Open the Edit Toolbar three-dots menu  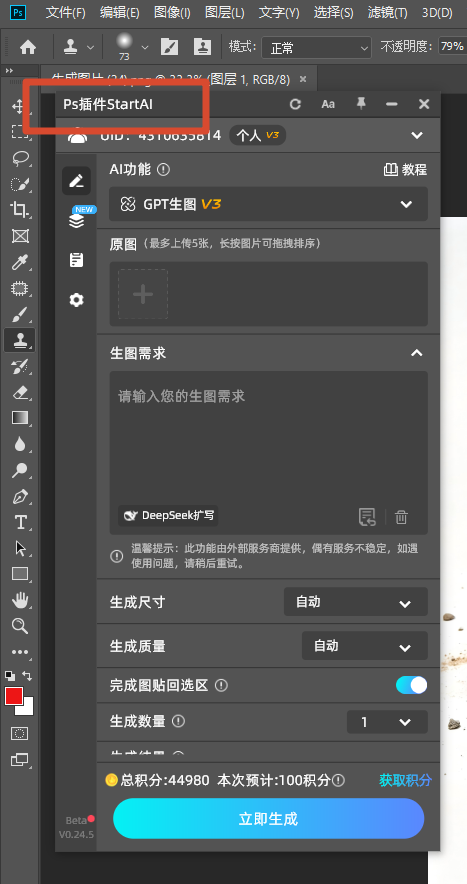[20, 652]
